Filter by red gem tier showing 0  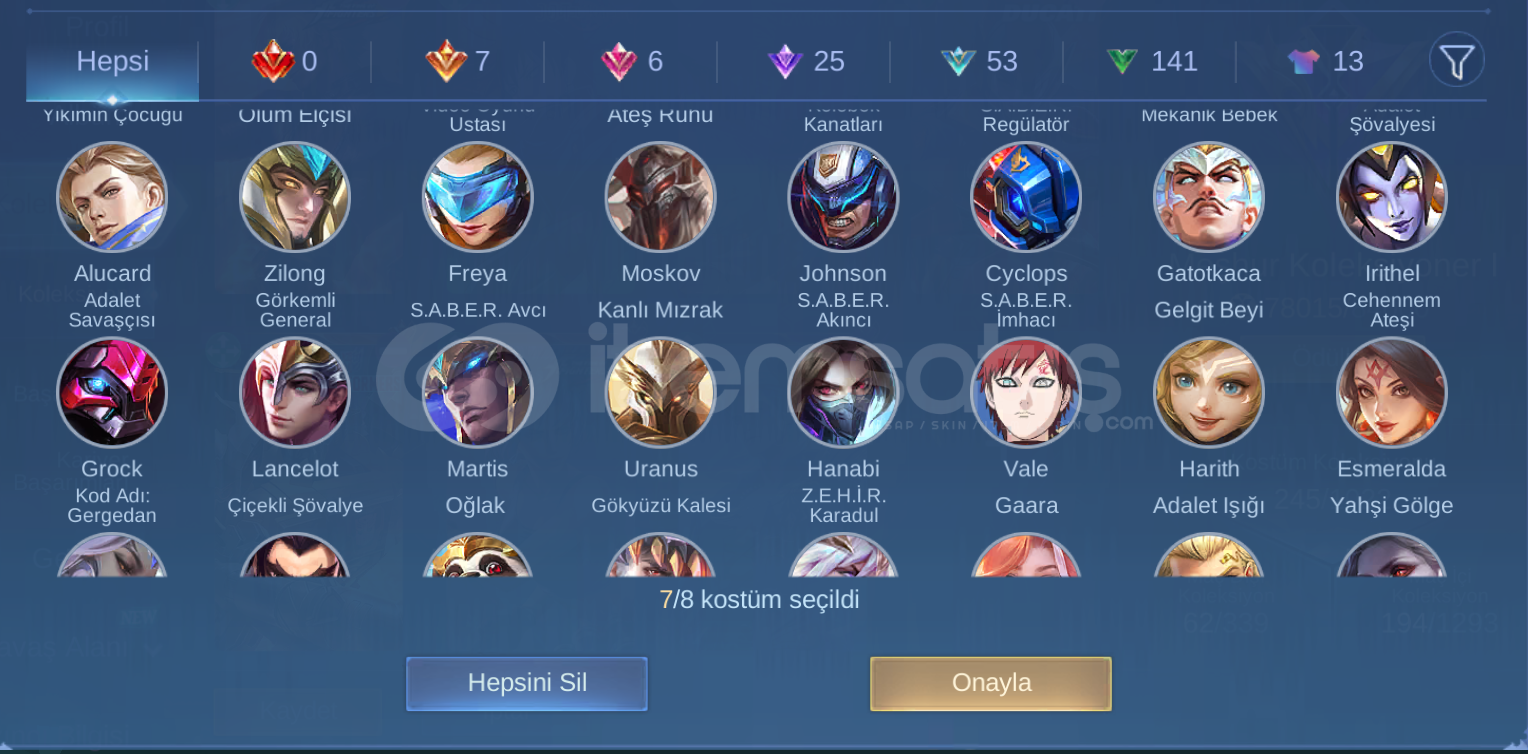(x=285, y=62)
